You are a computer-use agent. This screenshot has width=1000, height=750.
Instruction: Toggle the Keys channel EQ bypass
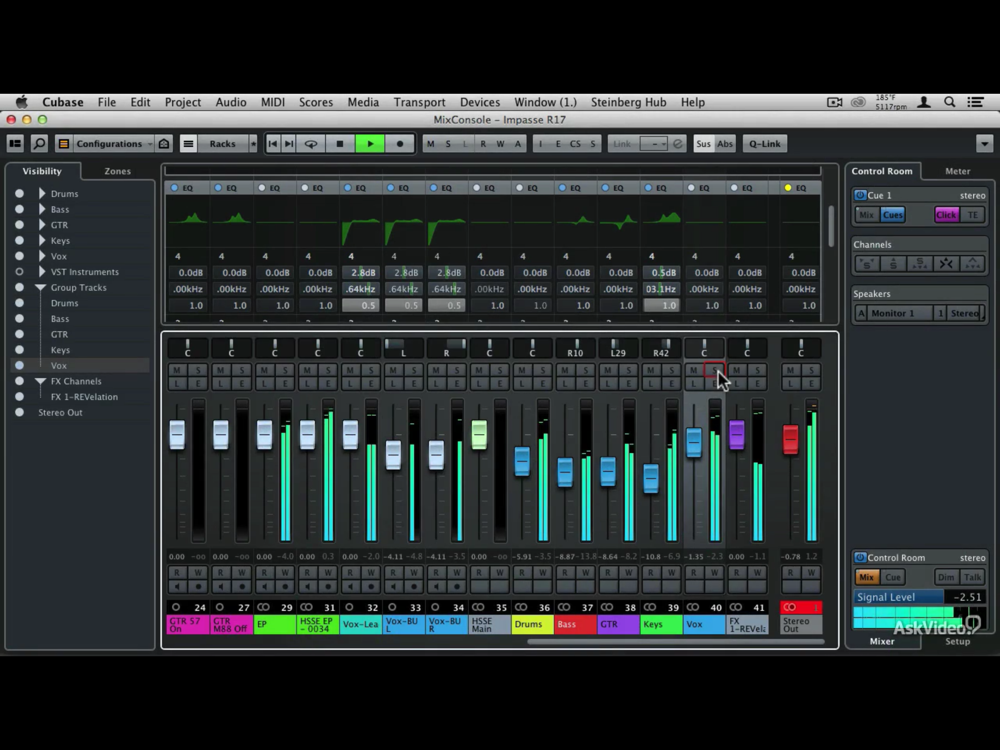(x=648, y=188)
